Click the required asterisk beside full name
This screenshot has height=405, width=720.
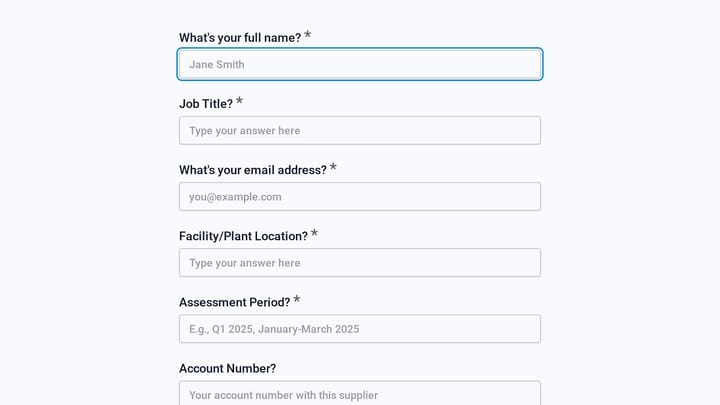point(308,35)
